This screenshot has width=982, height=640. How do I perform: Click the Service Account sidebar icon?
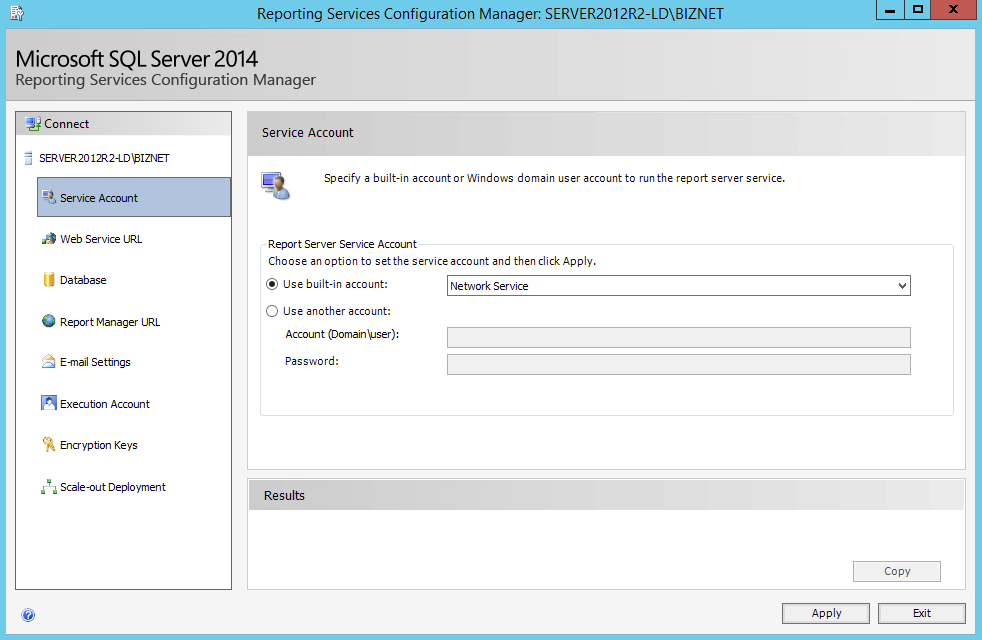pos(49,197)
